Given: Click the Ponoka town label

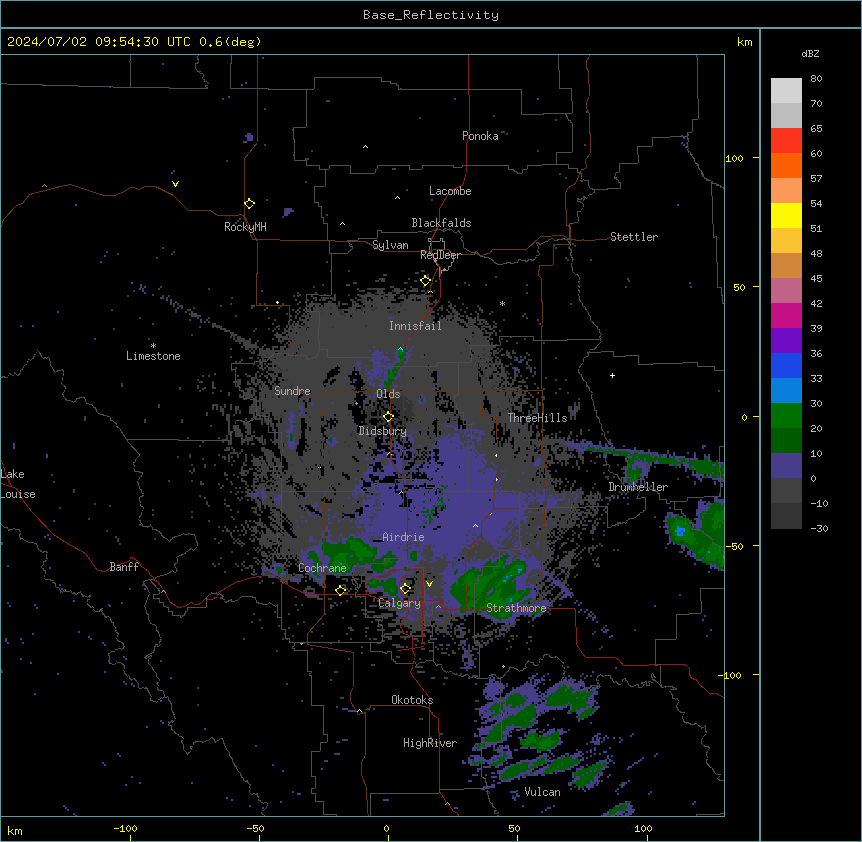Looking at the screenshot, I should click(480, 136).
